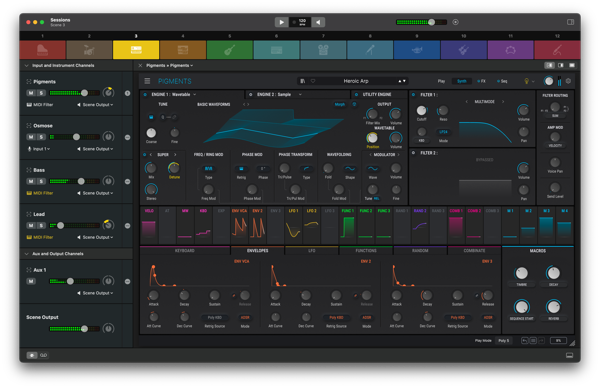Open Pigments channel Scene Output dropdown

pyautogui.click(x=96, y=104)
